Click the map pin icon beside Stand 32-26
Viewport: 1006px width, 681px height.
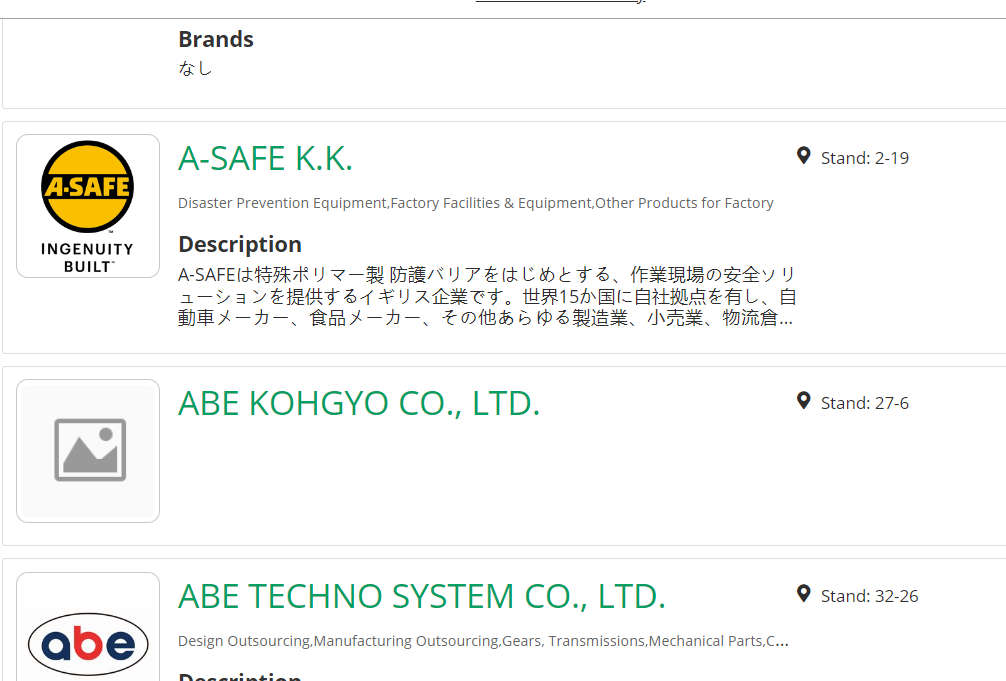tap(803, 594)
